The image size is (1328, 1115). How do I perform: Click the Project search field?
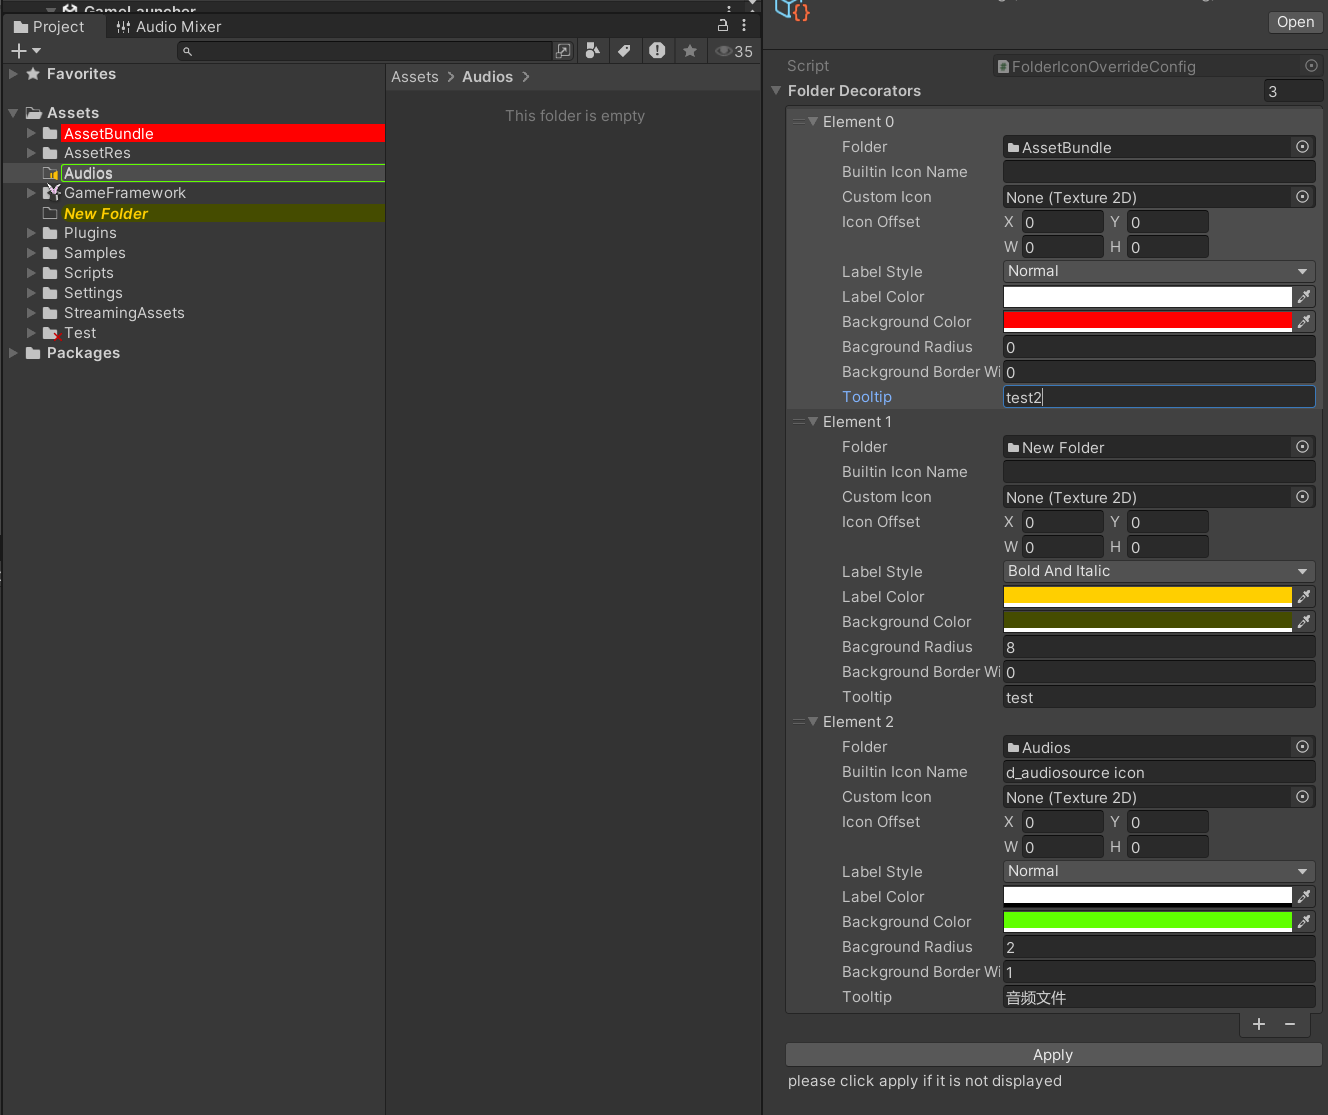point(365,51)
